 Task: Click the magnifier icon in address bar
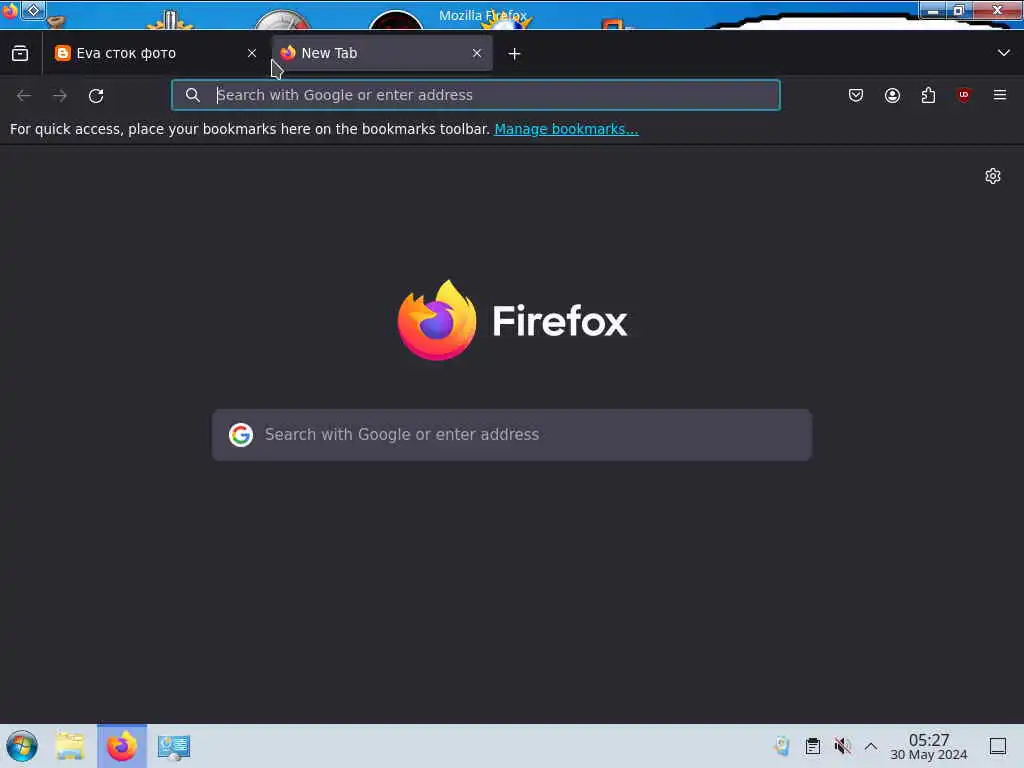[193, 95]
